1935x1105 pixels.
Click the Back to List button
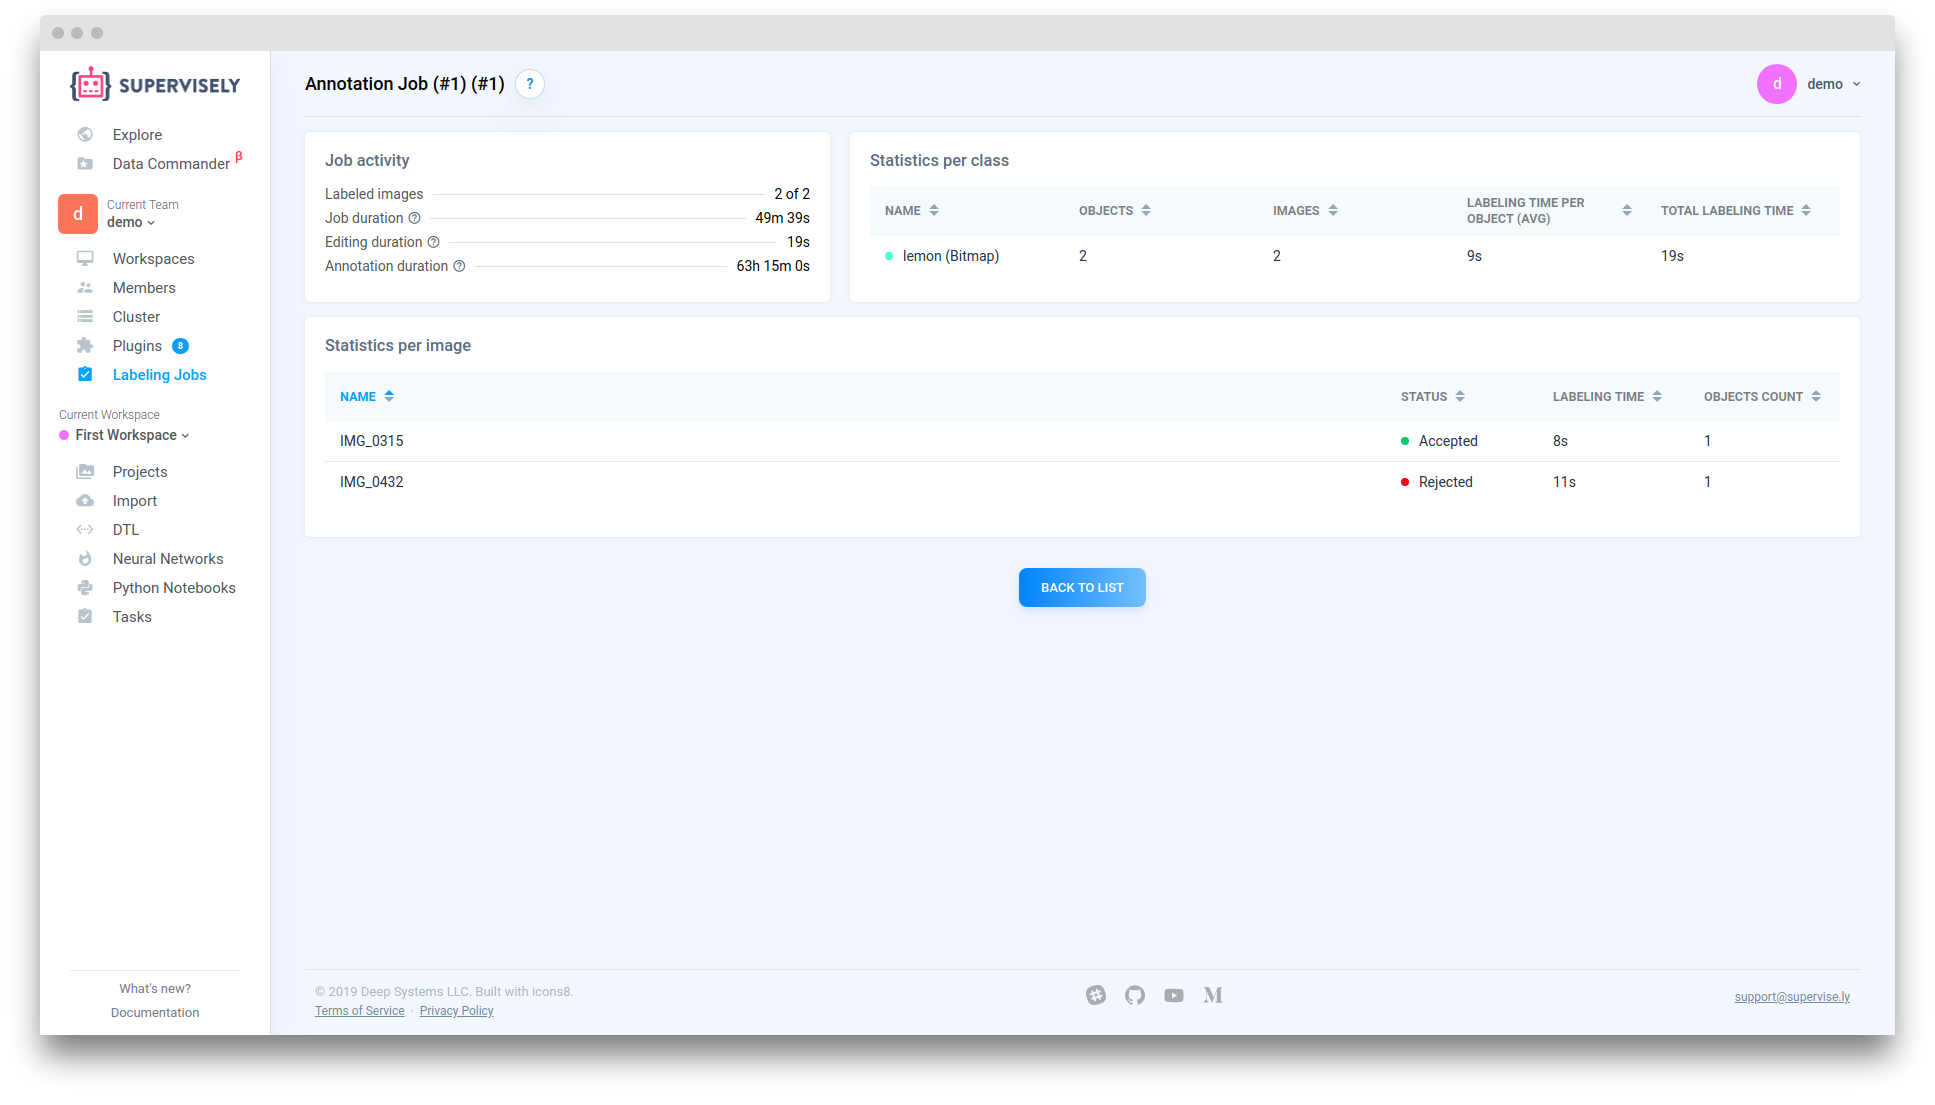pos(1082,588)
